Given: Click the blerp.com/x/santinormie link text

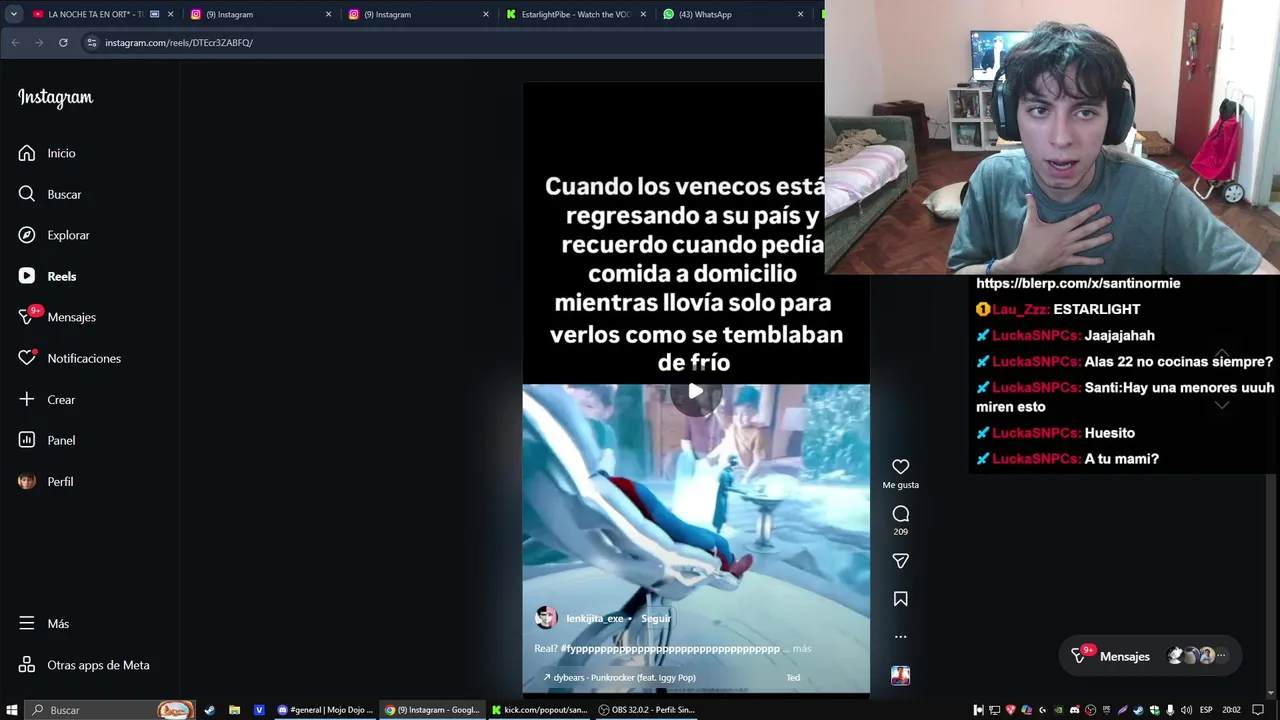Looking at the screenshot, I should [x=1078, y=283].
